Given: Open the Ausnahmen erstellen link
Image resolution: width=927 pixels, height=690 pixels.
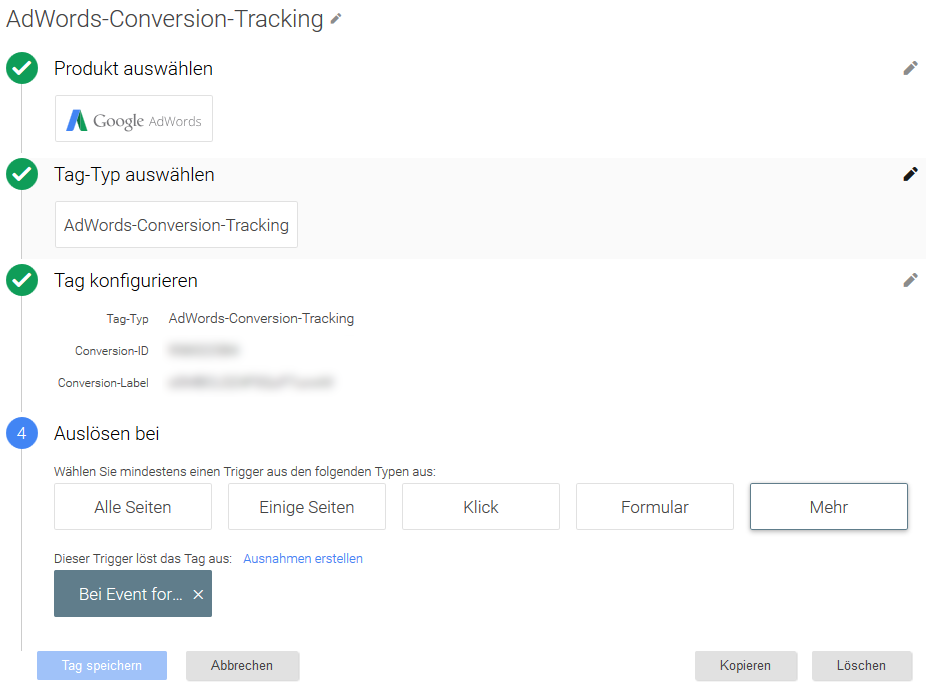Looking at the screenshot, I should pos(303,559).
